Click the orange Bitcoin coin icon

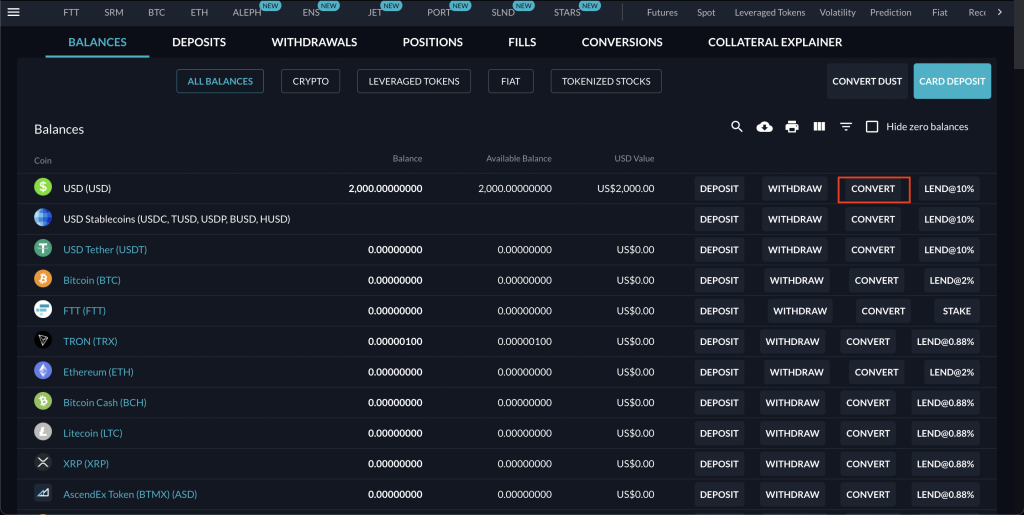click(x=43, y=279)
